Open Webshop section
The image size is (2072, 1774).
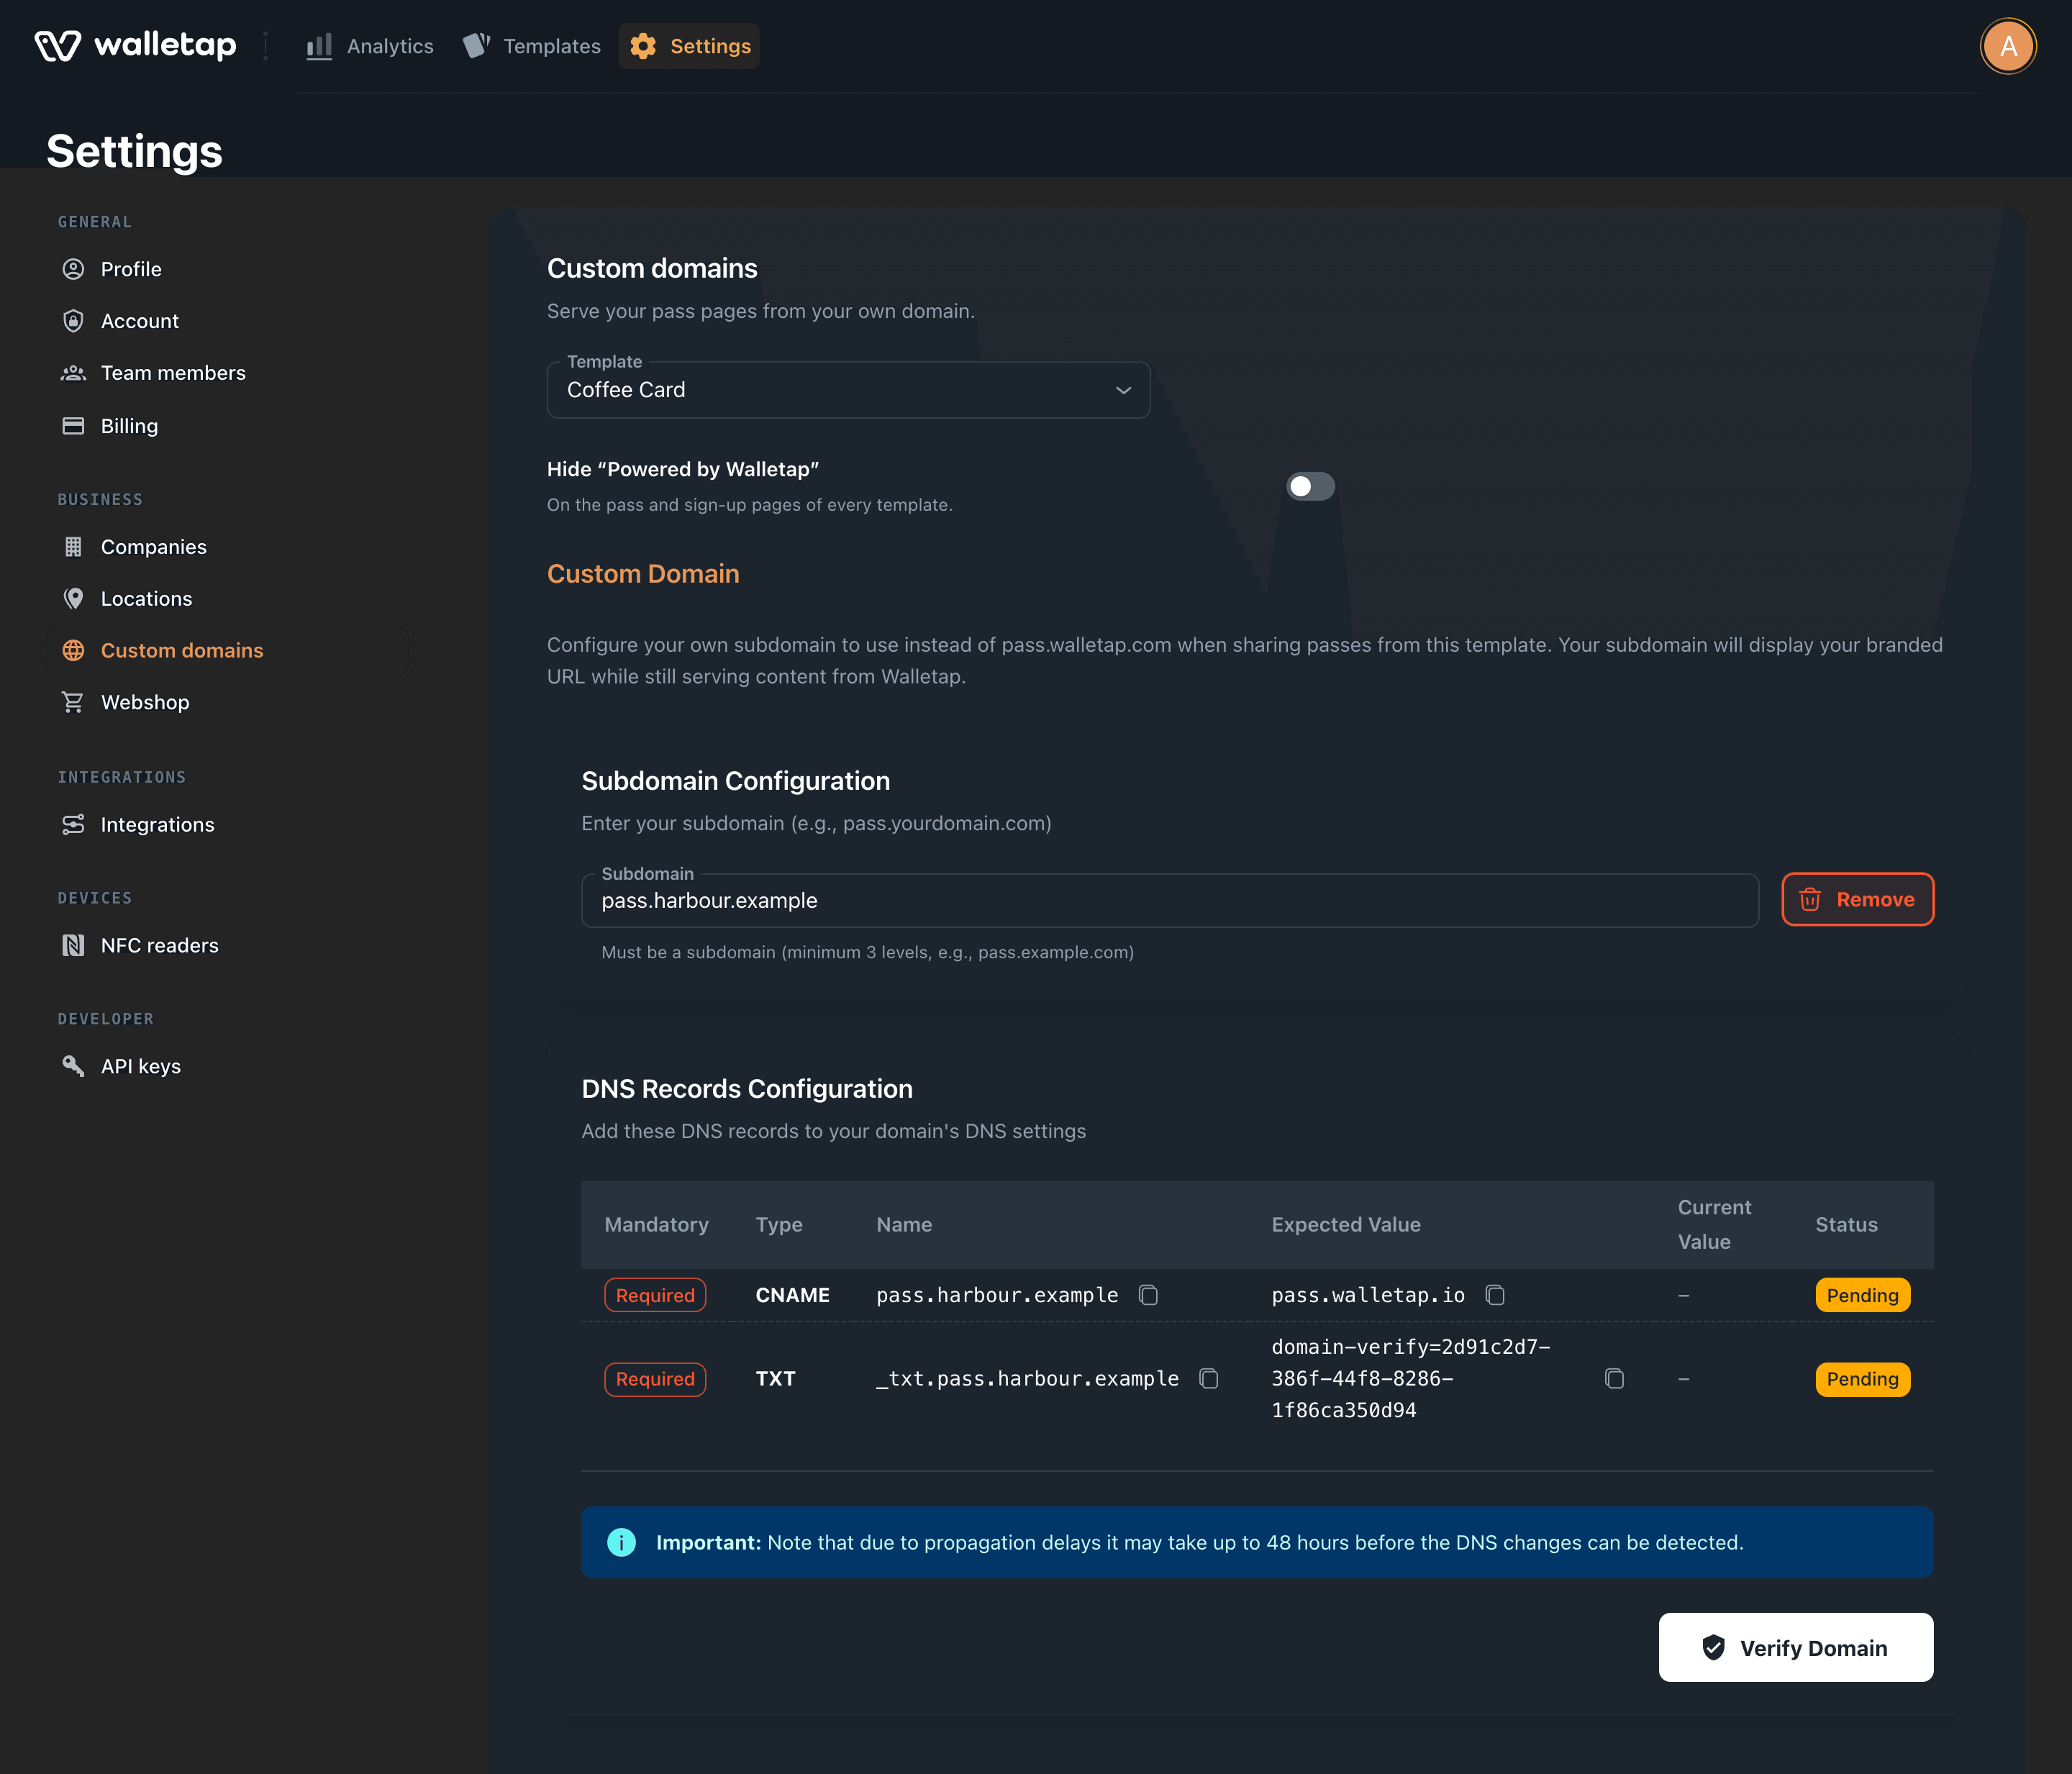(x=228, y=702)
